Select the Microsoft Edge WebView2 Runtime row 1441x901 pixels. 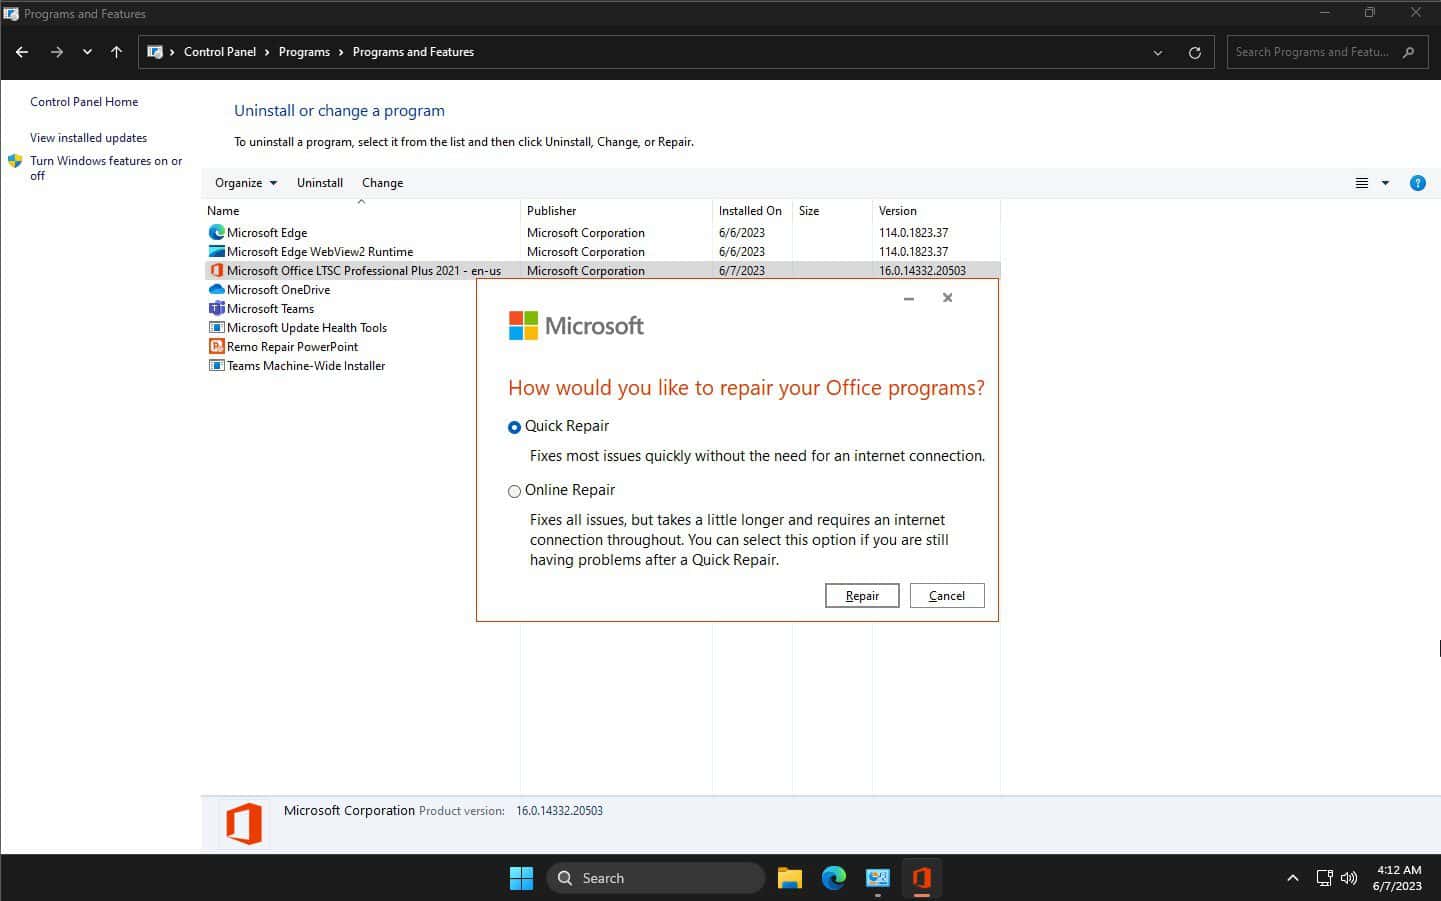coord(602,252)
